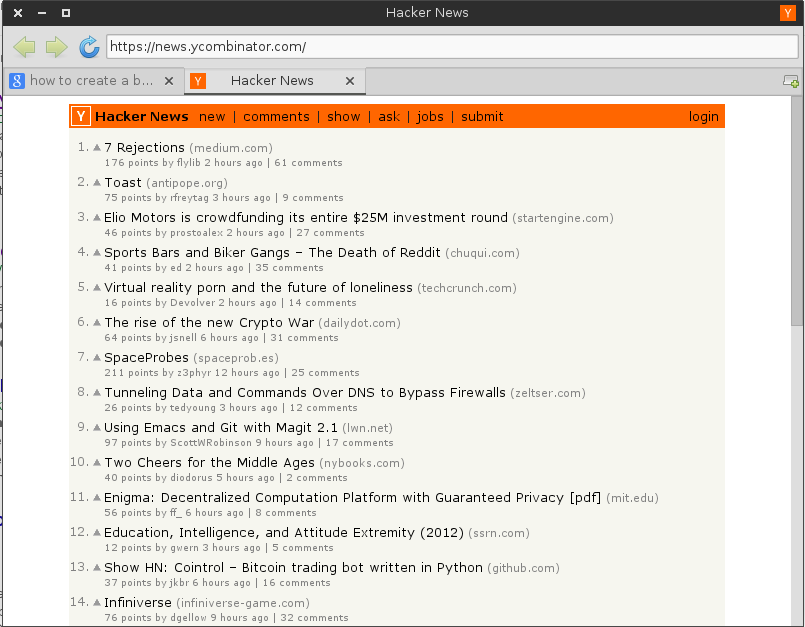The width and height of the screenshot is (805, 627).
Task: Open user 'ScottWRobinson' profile
Action: [x=210, y=443]
